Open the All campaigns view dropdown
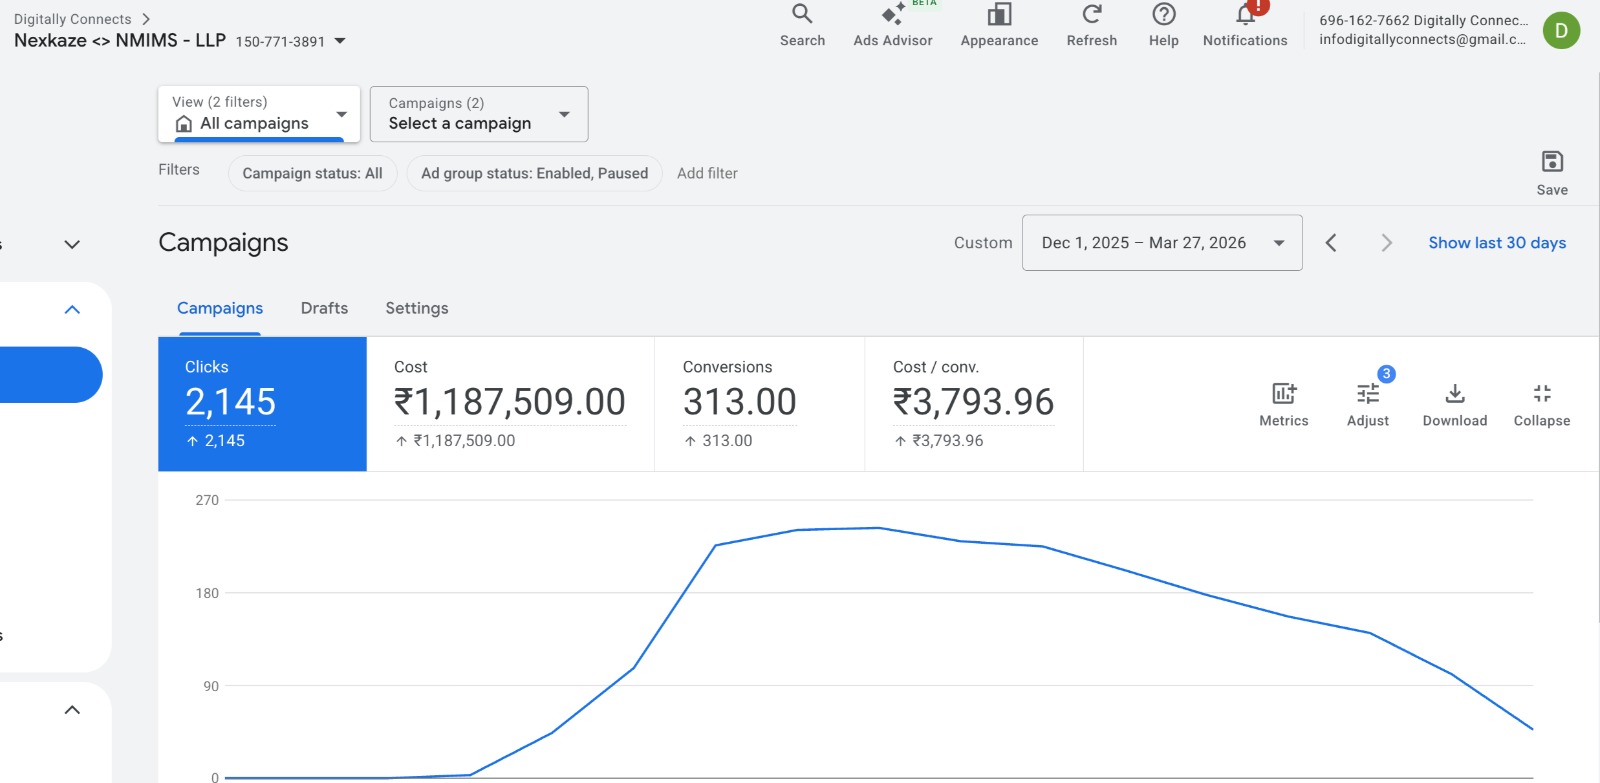This screenshot has height=783, width=1600. point(259,114)
